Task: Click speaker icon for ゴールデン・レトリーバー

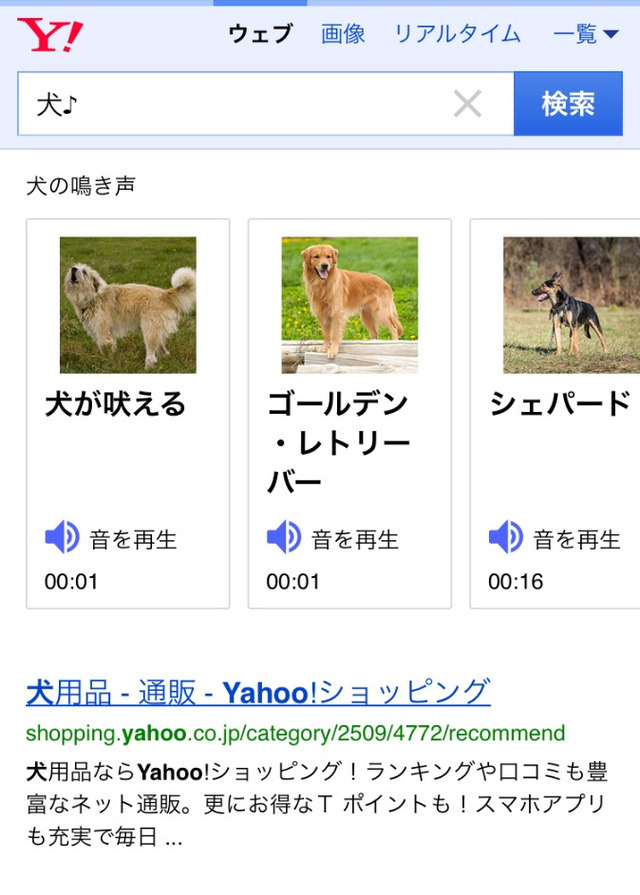Action: pyautogui.click(x=284, y=538)
